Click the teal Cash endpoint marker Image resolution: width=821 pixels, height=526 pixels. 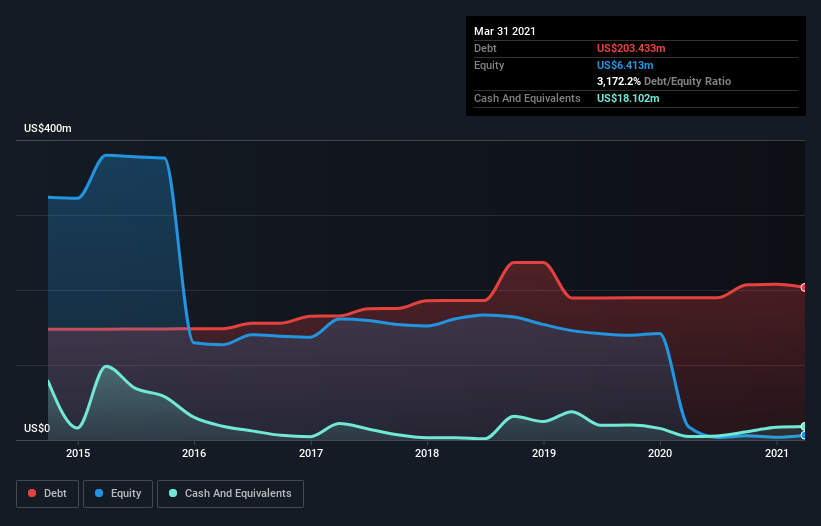[804, 427]
